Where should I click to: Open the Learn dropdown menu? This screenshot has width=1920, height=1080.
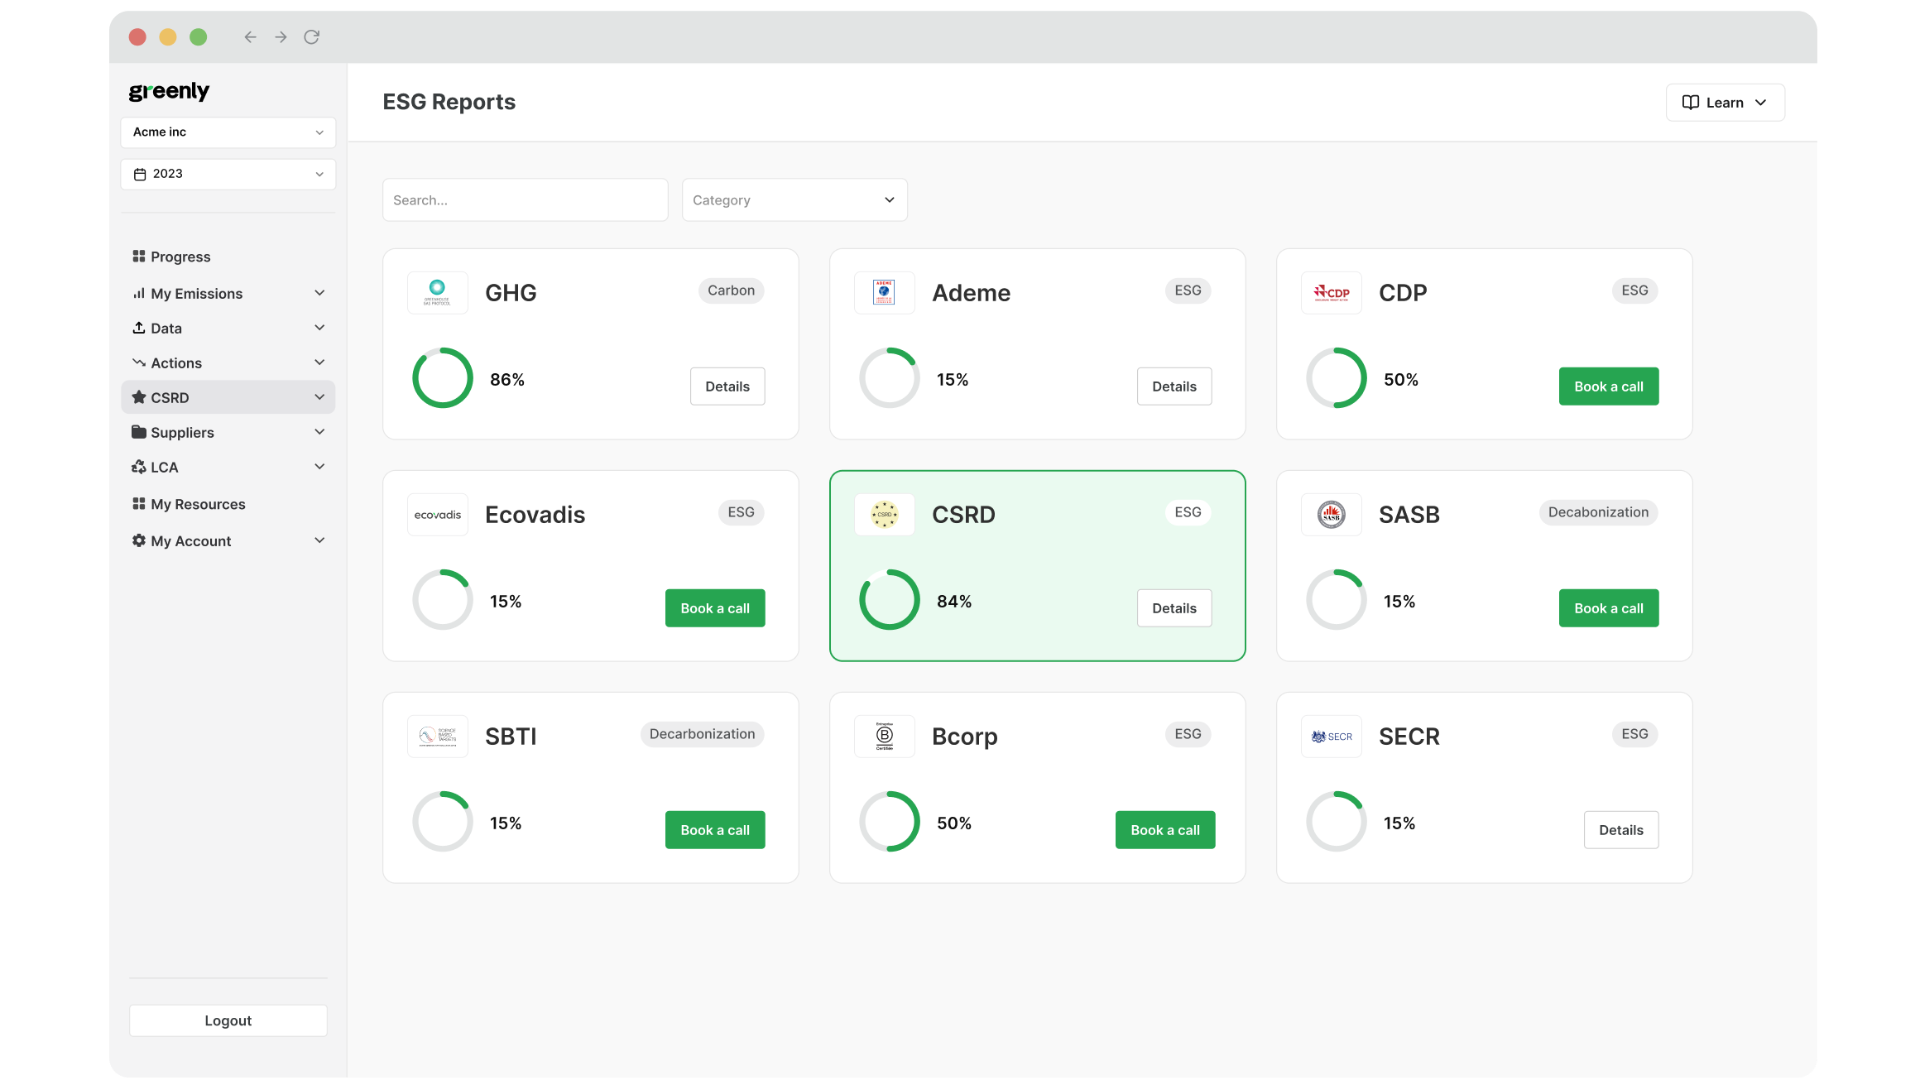1725,102
